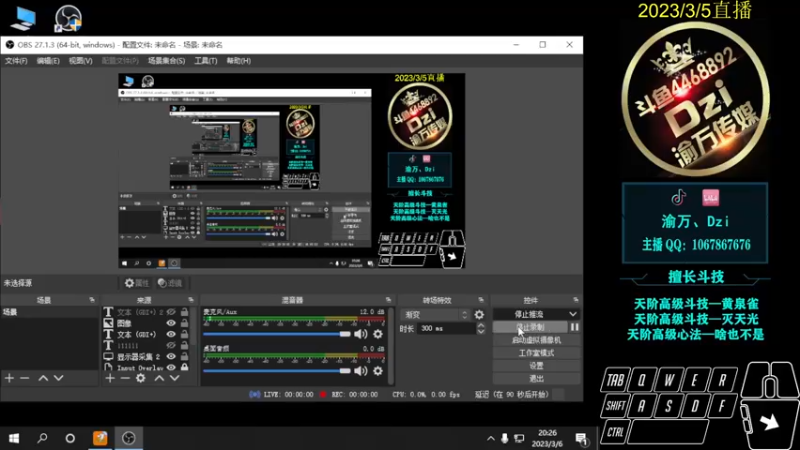
Task: Open the OBS Studio desktop shortcut
Action: point(68,18)
